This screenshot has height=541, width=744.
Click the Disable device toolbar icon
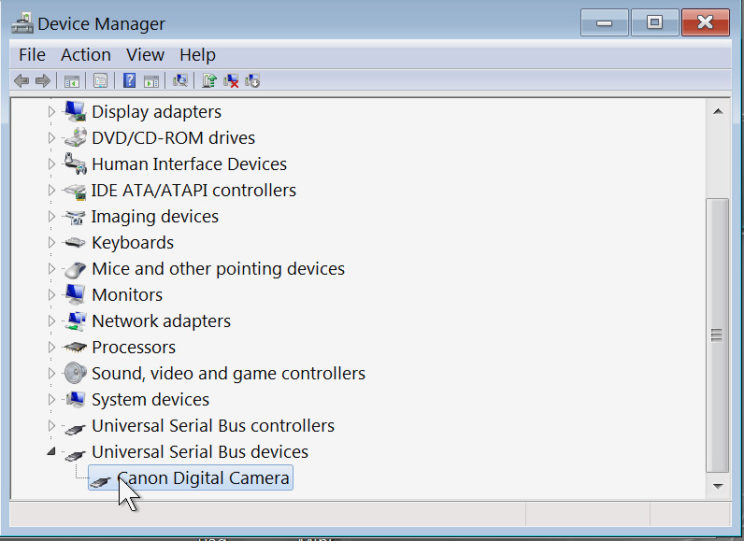pos(252,81)
